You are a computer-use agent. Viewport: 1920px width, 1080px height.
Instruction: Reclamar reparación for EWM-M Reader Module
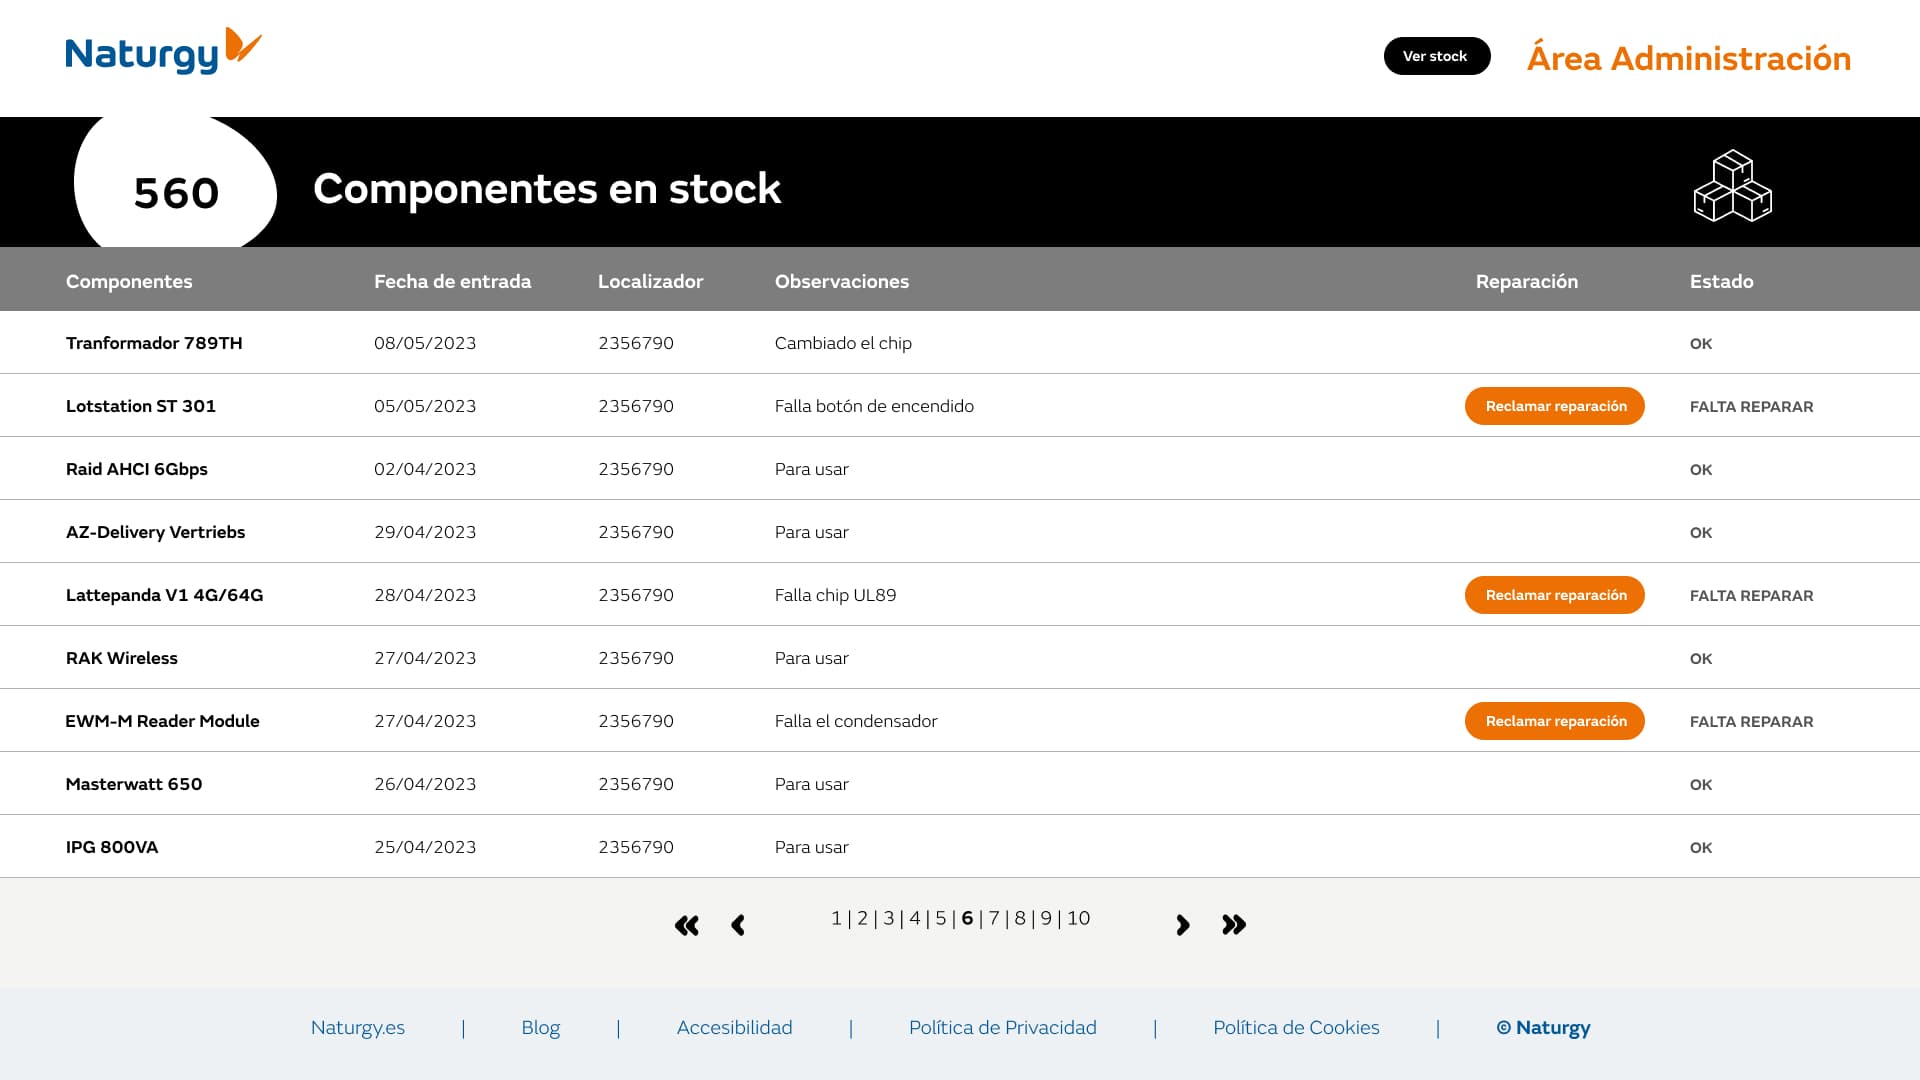(x=1555, y=721)
